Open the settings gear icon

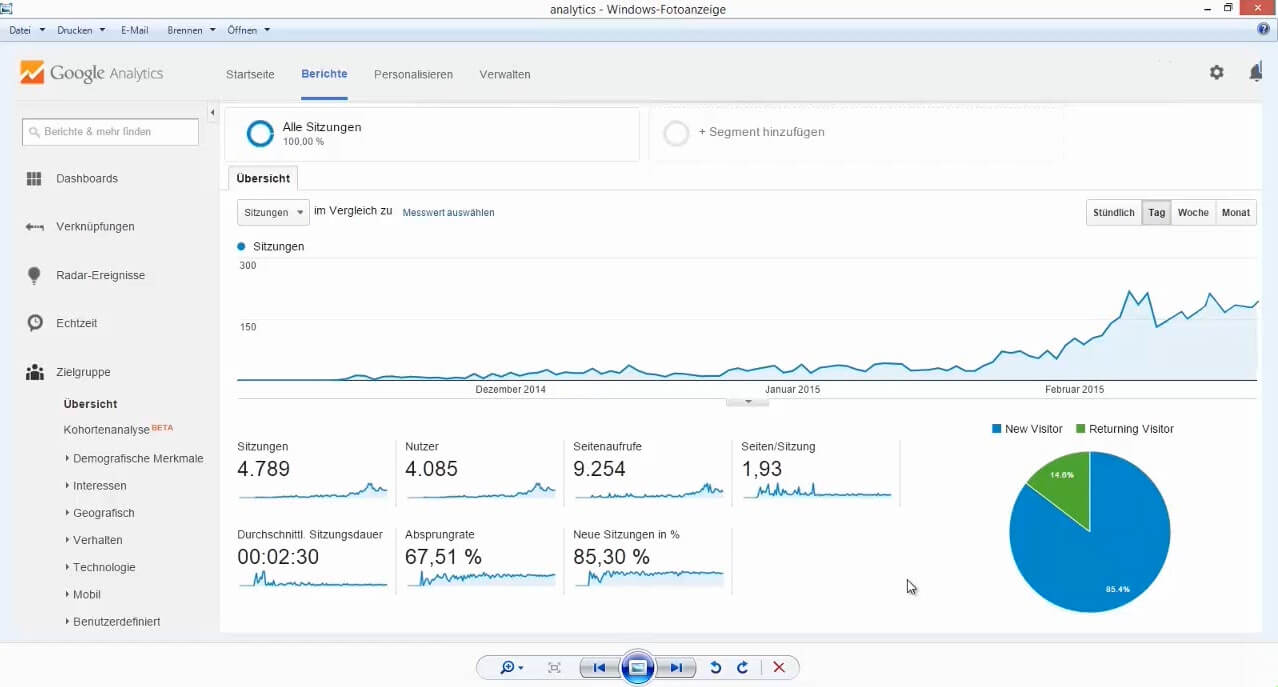coord(1216,72)
